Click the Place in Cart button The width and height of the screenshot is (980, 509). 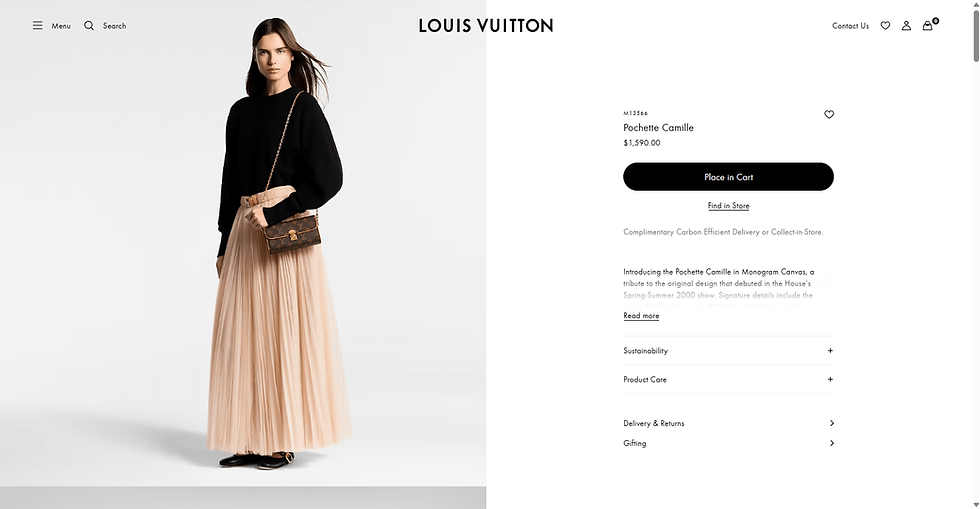(x=728, y=177)
